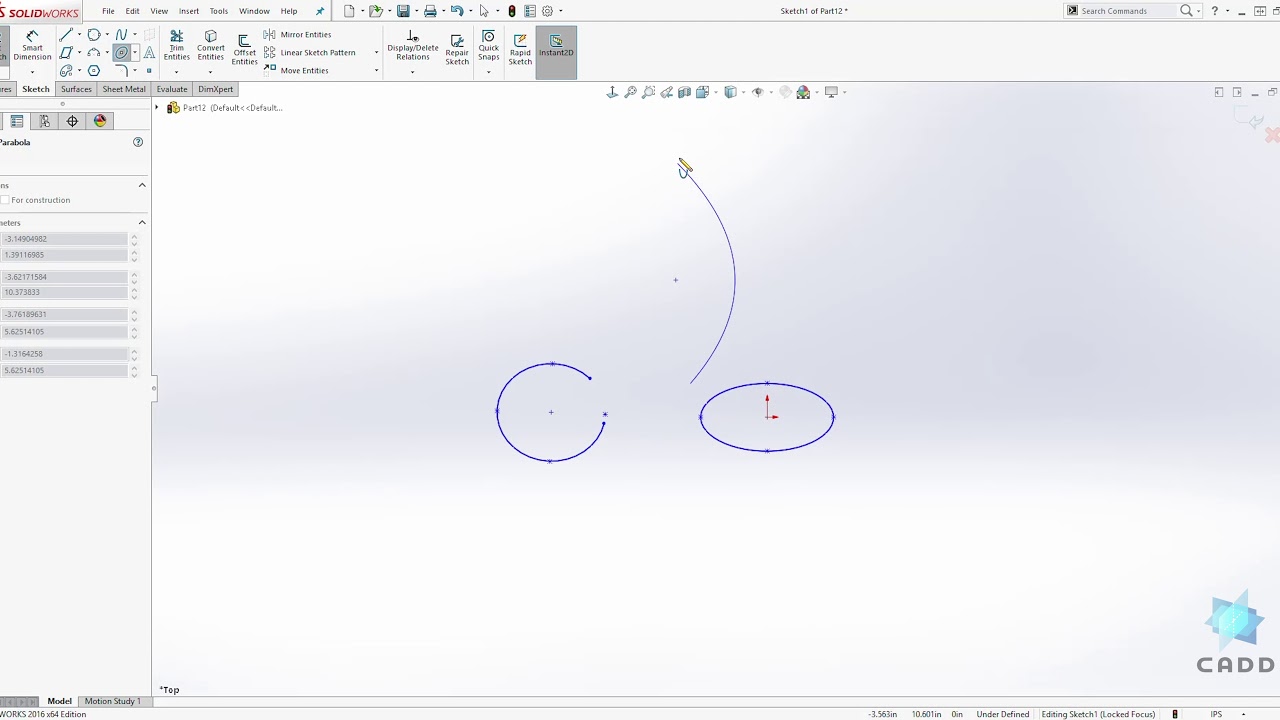Screen dimensions: 1280x720
Task: Select the Smart Dimension tool
Action: (32, 45)
